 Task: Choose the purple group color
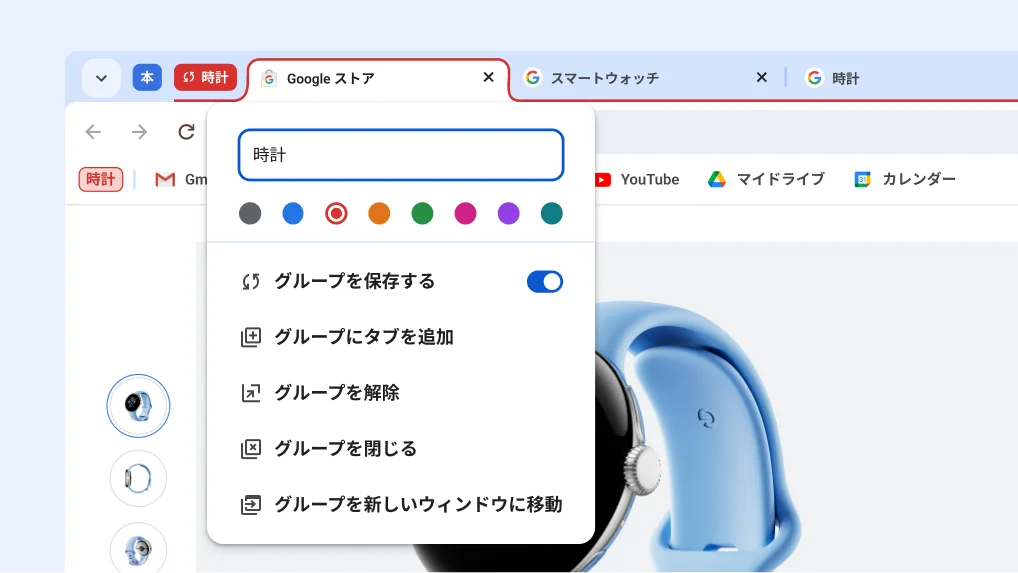(x=508, y=213)
